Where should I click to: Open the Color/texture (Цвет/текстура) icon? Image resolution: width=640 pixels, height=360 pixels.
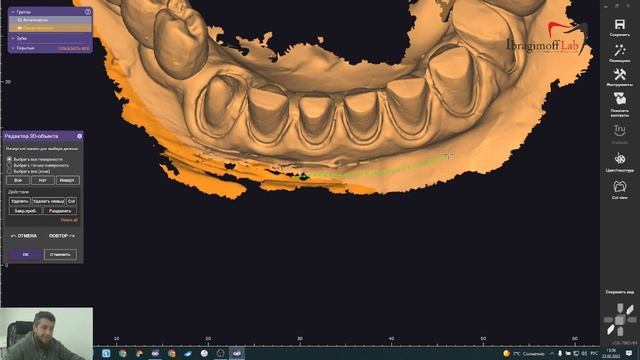pyautogui.click(x=620, y=159)
